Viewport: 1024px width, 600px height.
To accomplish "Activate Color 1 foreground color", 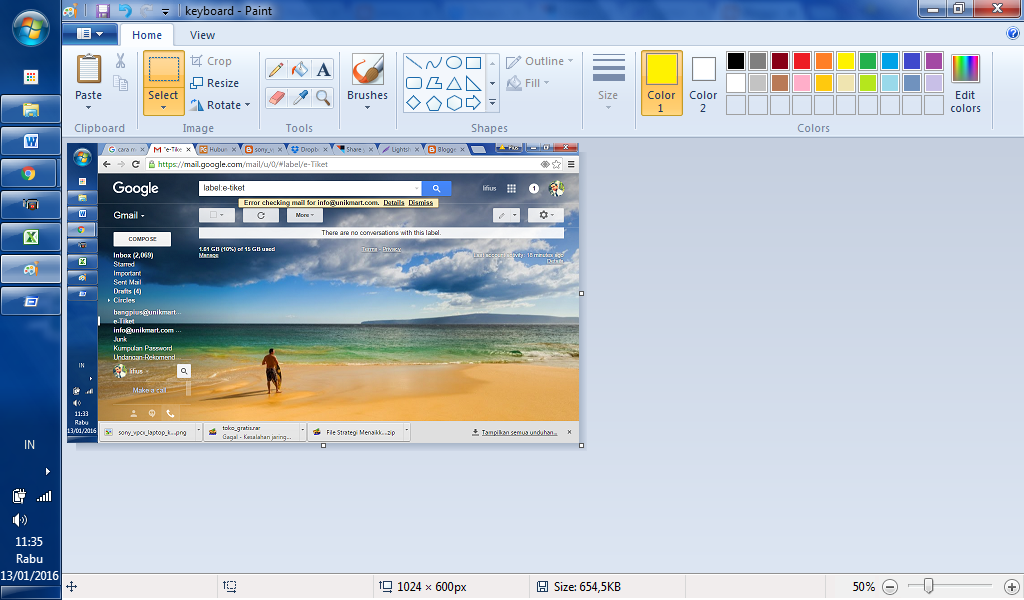I will [662, 83].
